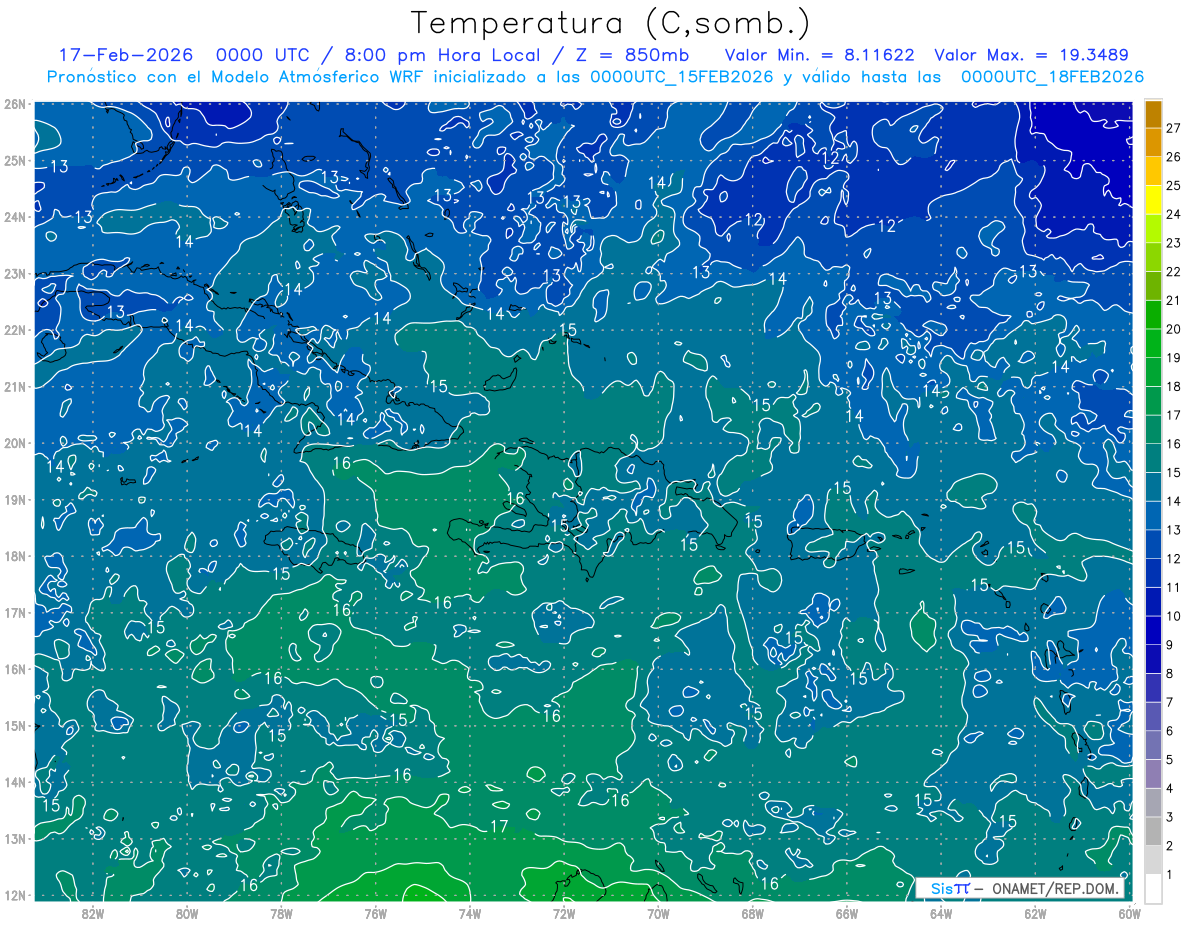The image size is (1200, 927).
Task: Click the 'Temperatura (C,somb.)' map title
Action: [611, 23]
